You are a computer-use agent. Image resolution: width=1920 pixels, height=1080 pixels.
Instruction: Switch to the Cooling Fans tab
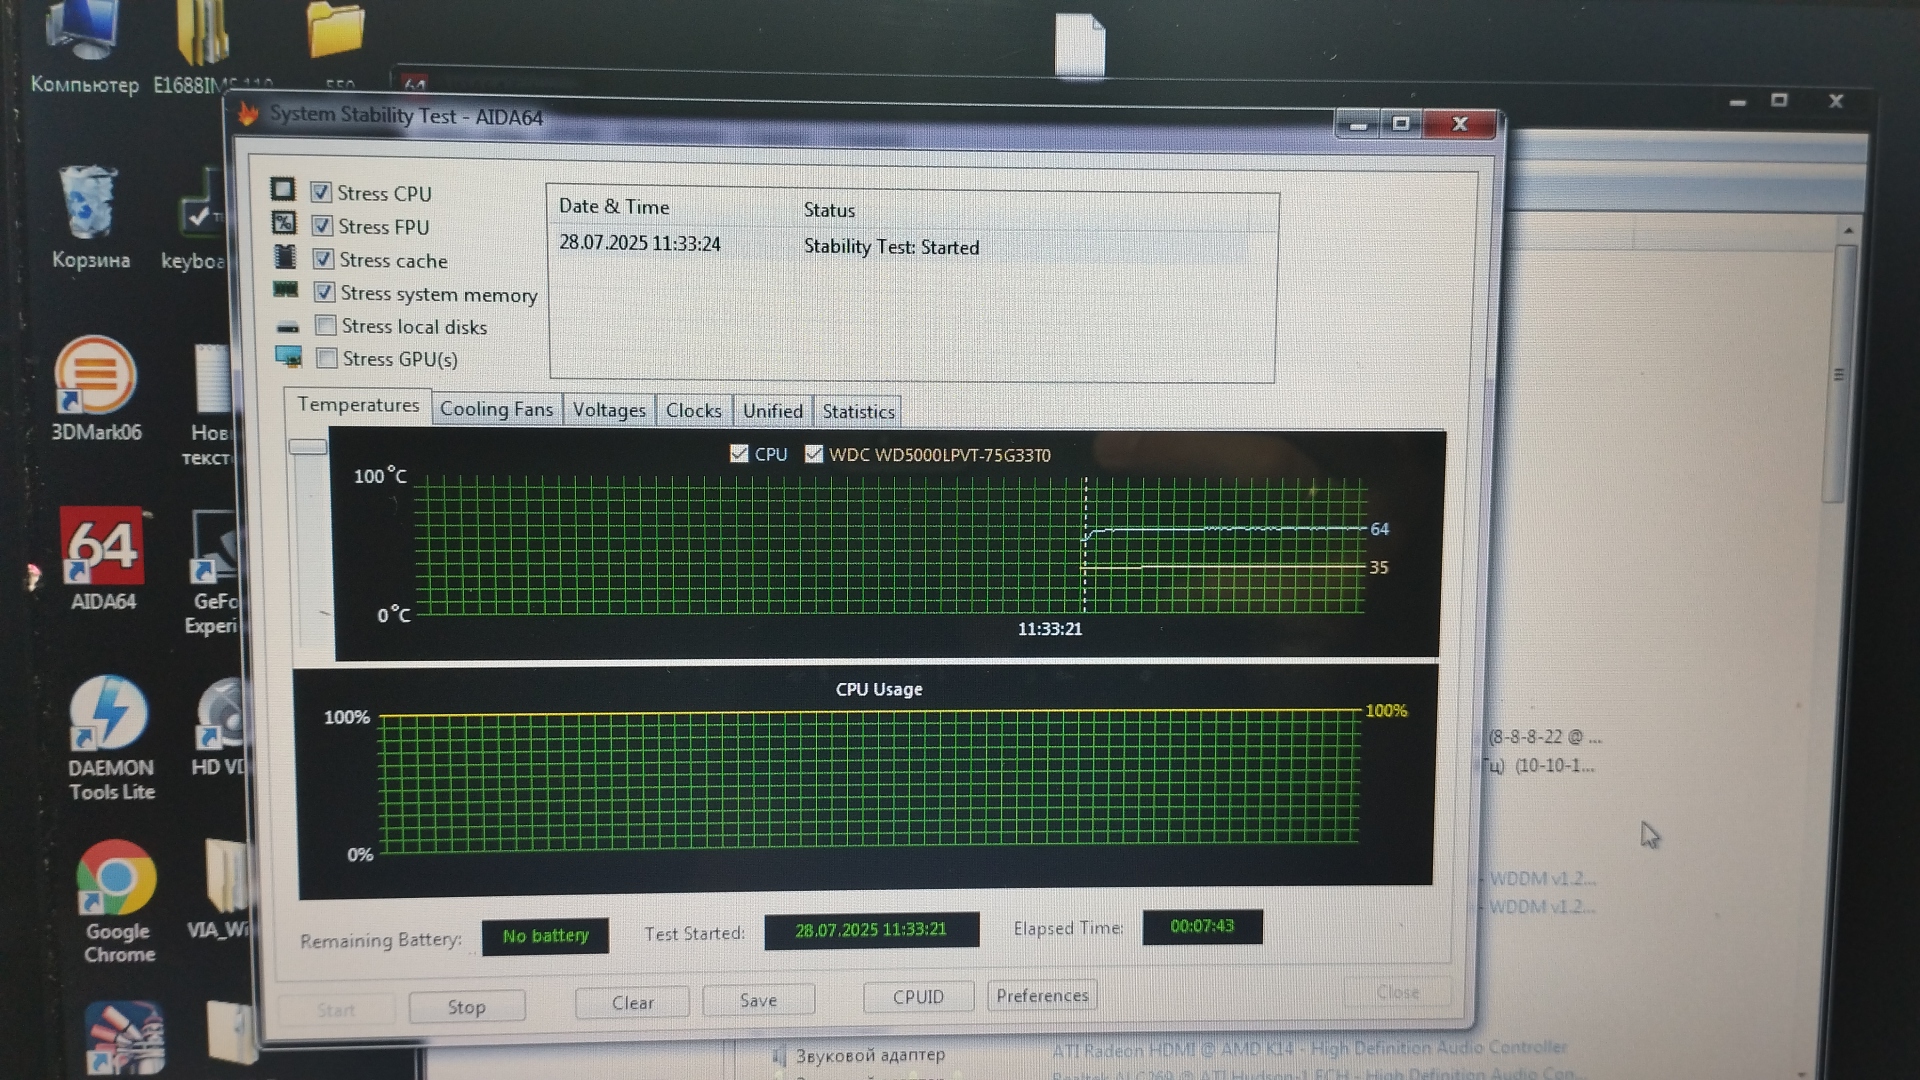(x=496, y=409)
